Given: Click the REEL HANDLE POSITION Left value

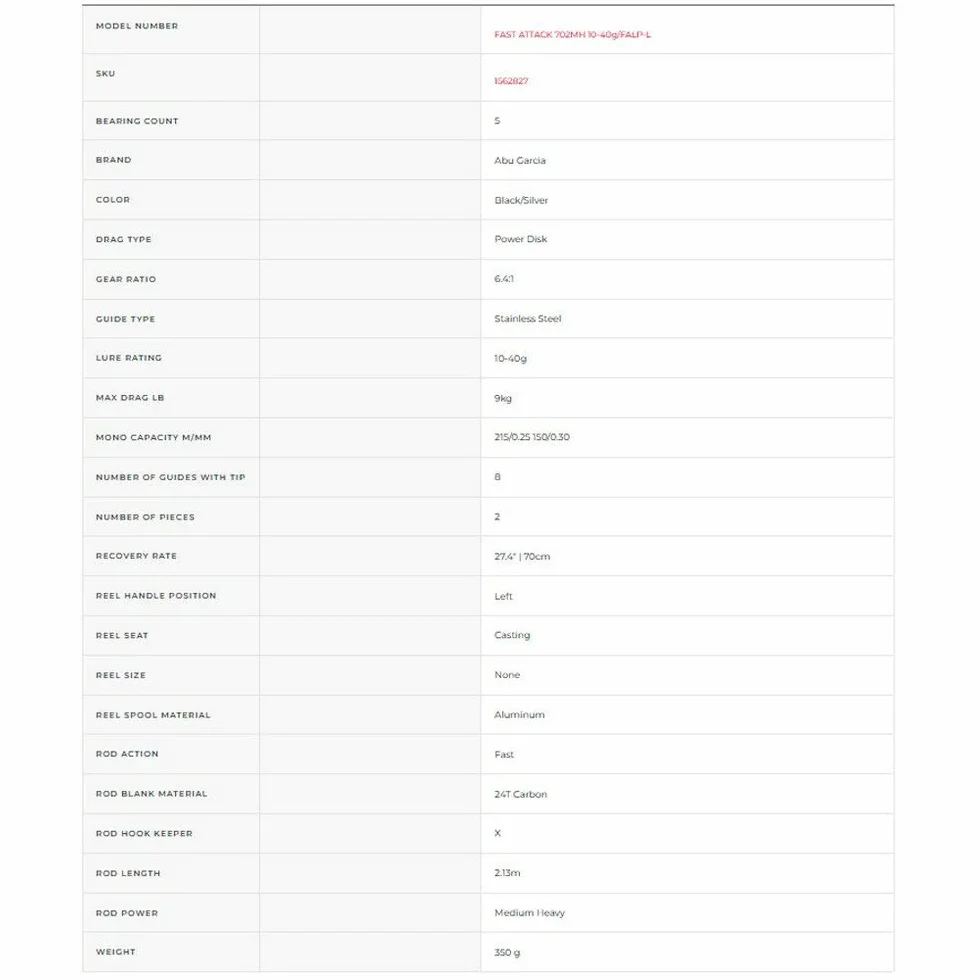Looking at the screenshot, I should (503, 596).
